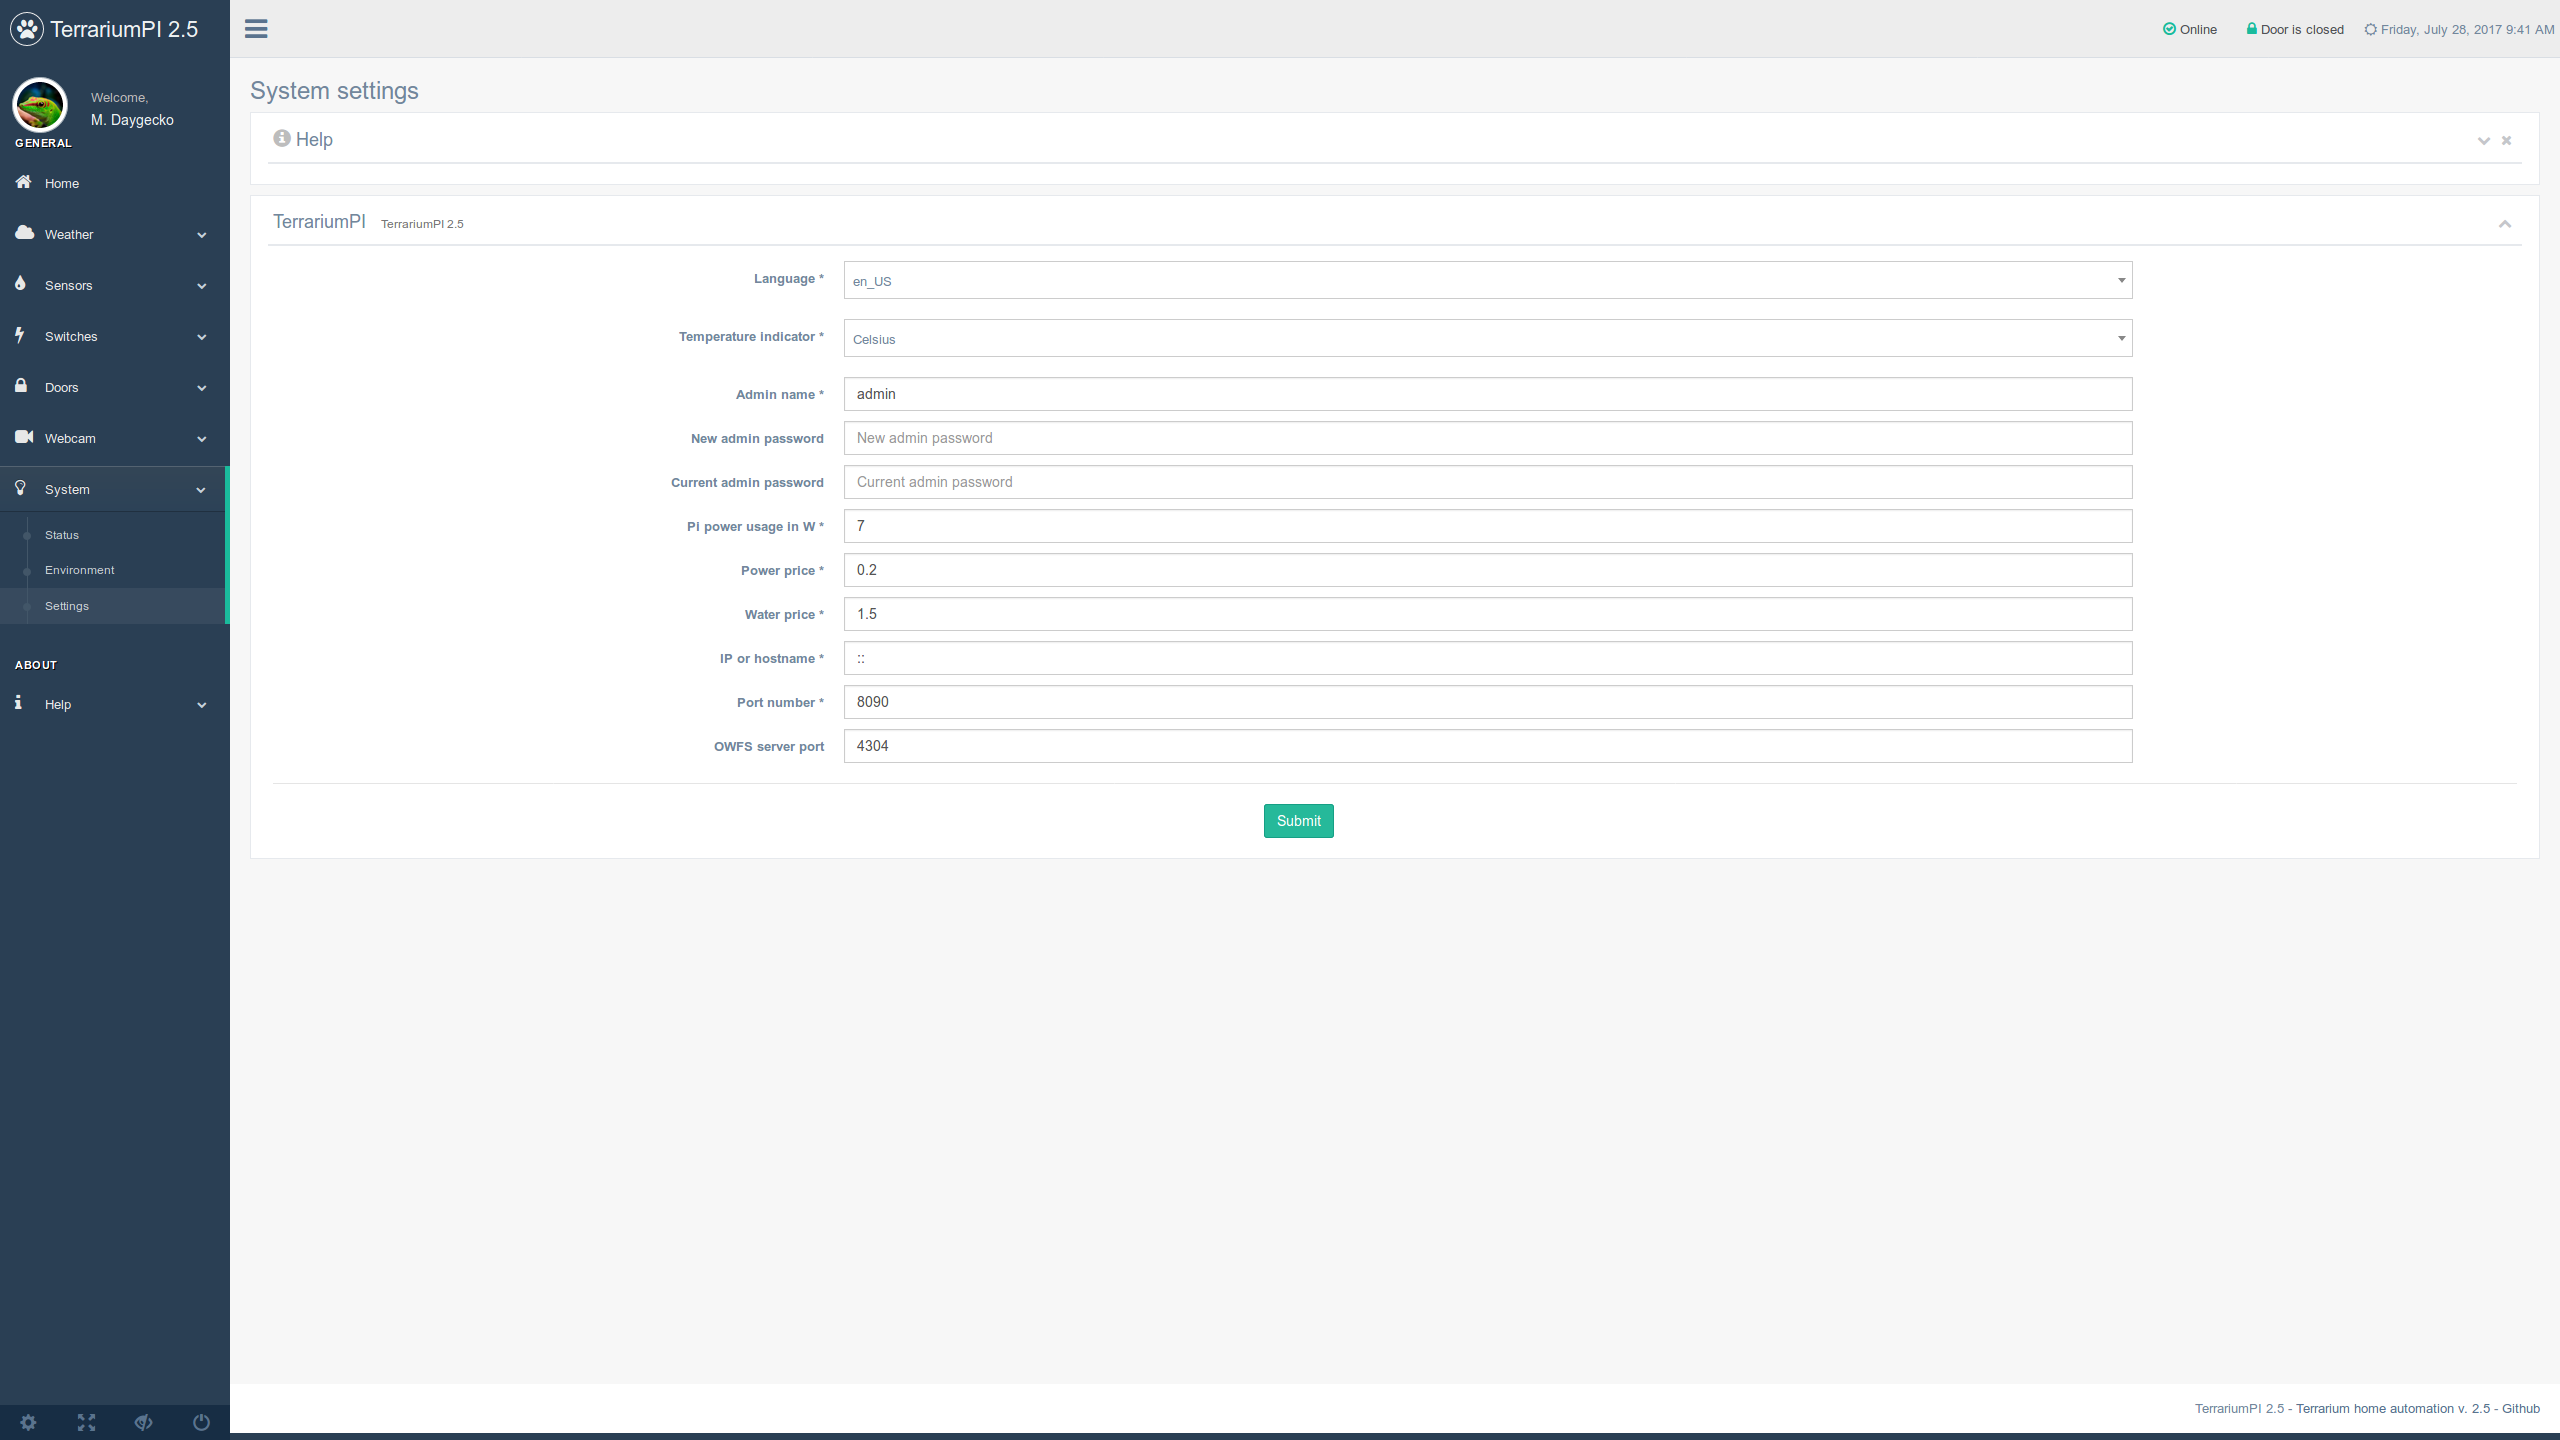2560x1440 pixels.
Task: Click the TerrariumPI paw logo
Action: [27, 29]
